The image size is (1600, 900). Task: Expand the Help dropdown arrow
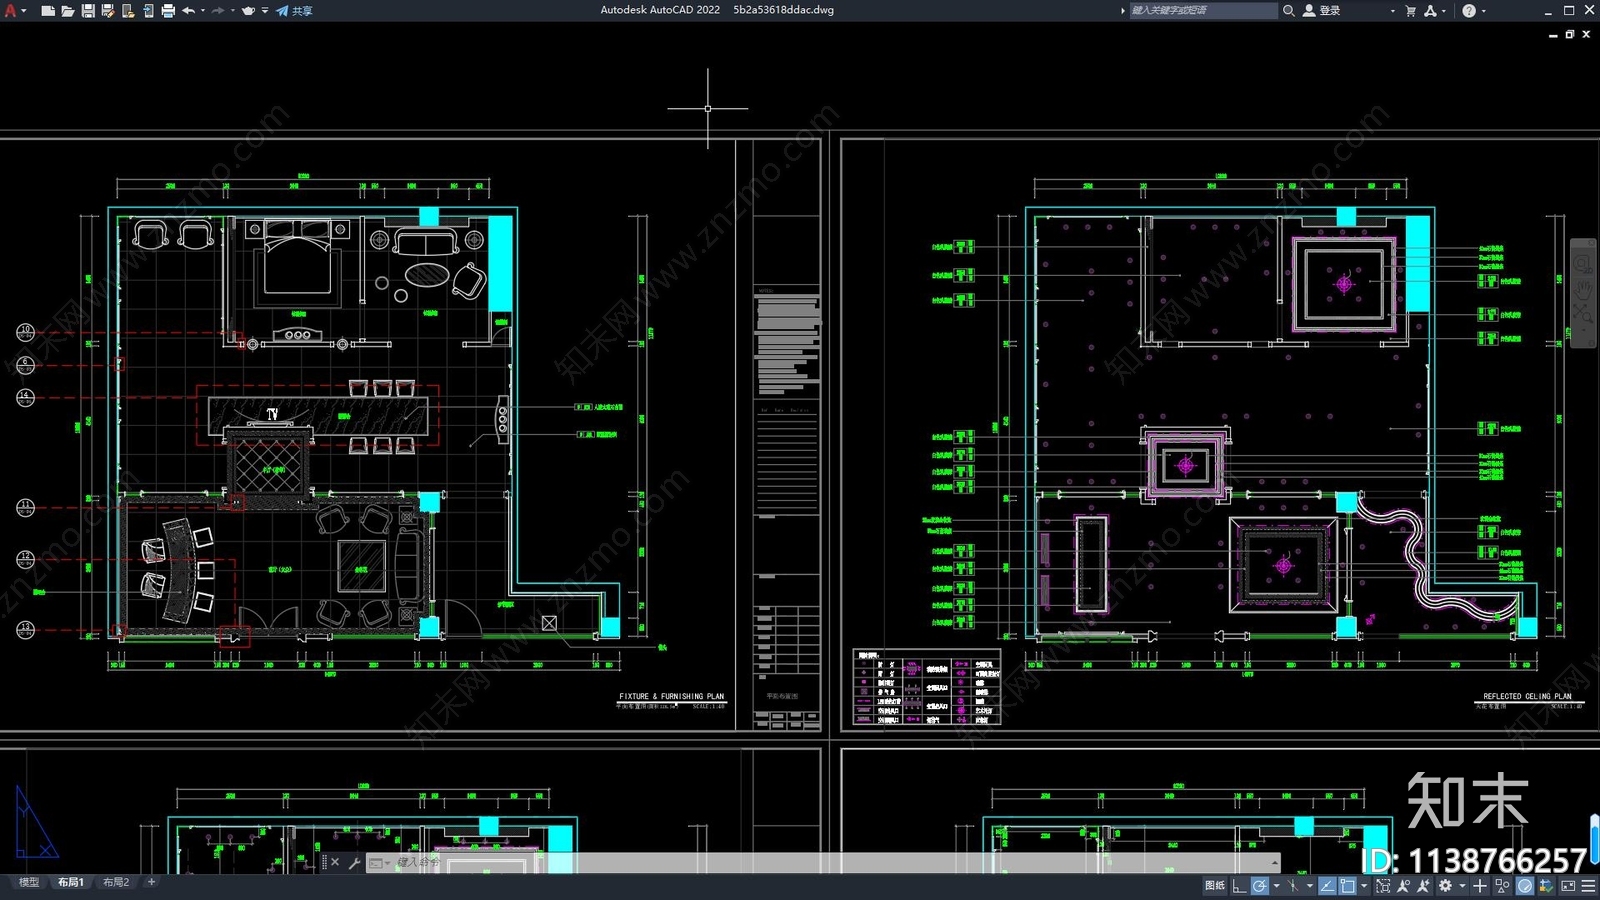(x=1484, y=11)
